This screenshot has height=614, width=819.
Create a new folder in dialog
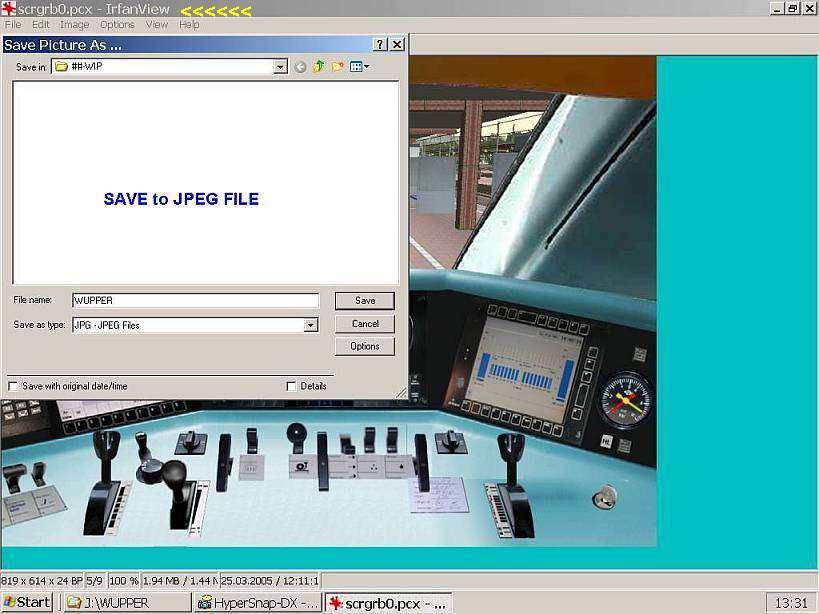pos(337,66)
